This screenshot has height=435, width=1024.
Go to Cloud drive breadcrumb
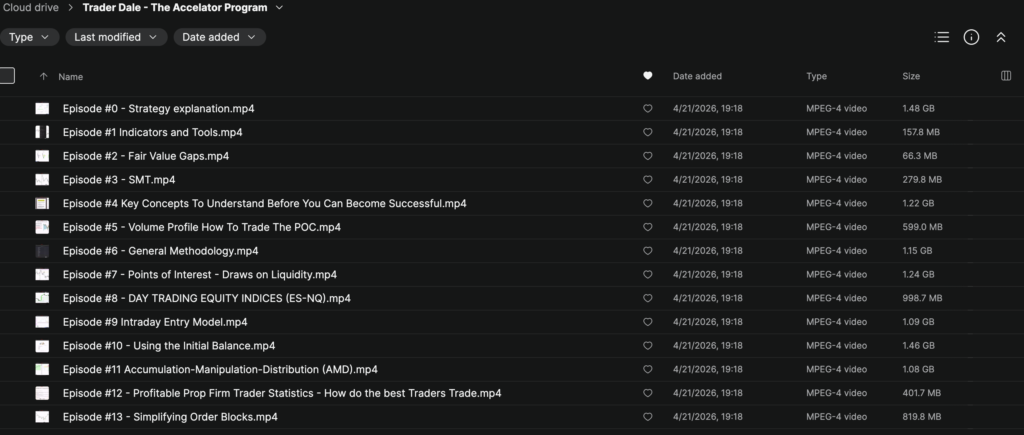click(31, 8)
